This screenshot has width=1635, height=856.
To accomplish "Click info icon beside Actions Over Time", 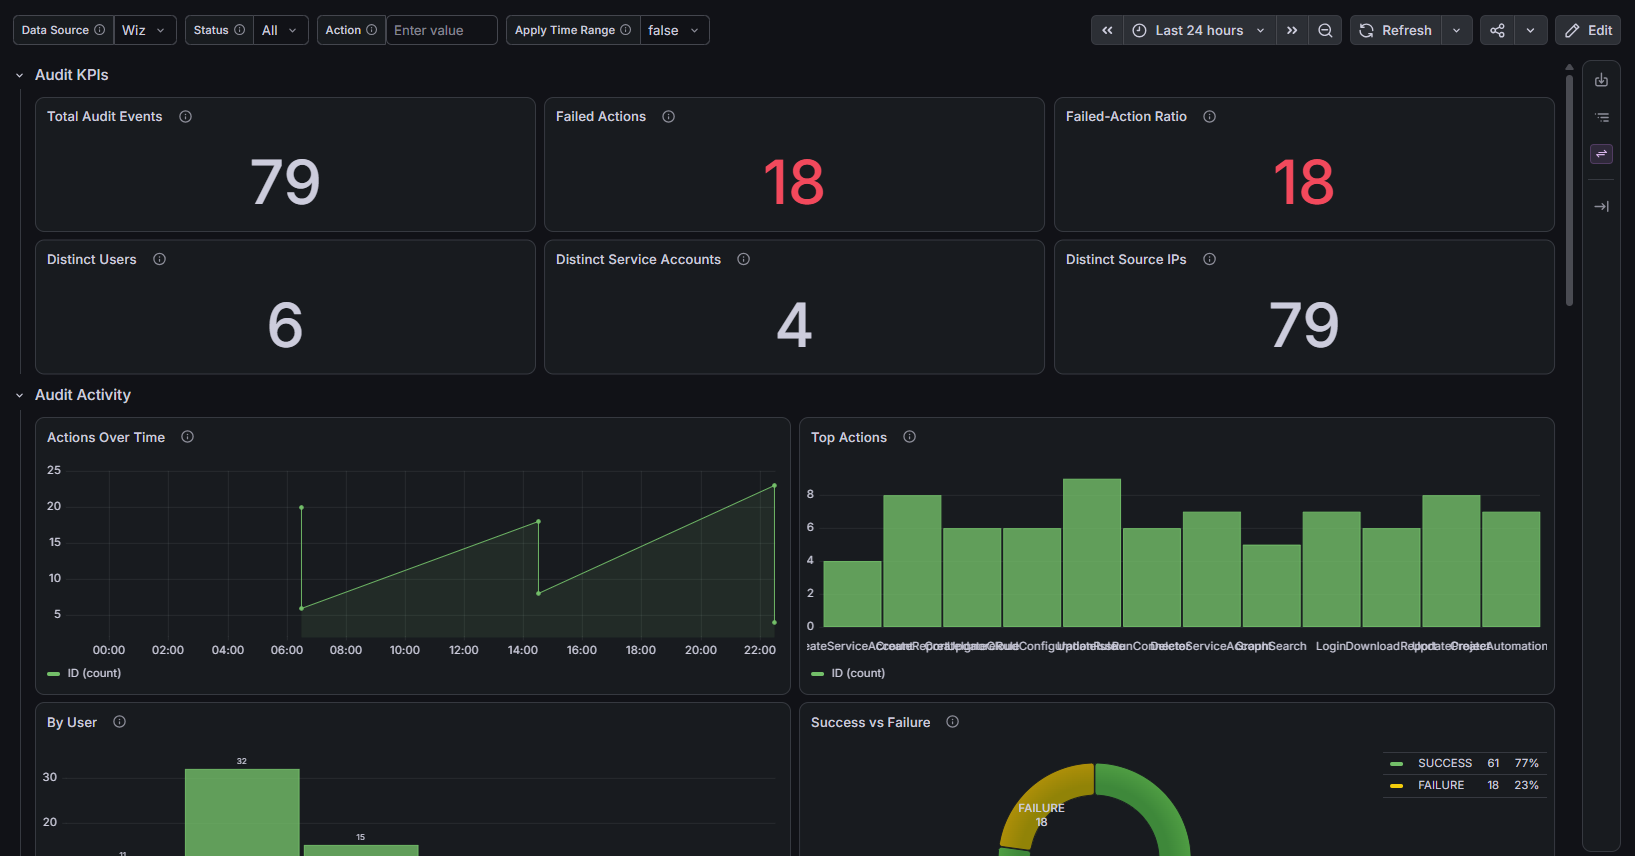I will pyautogui.click(x=187, y=437).
